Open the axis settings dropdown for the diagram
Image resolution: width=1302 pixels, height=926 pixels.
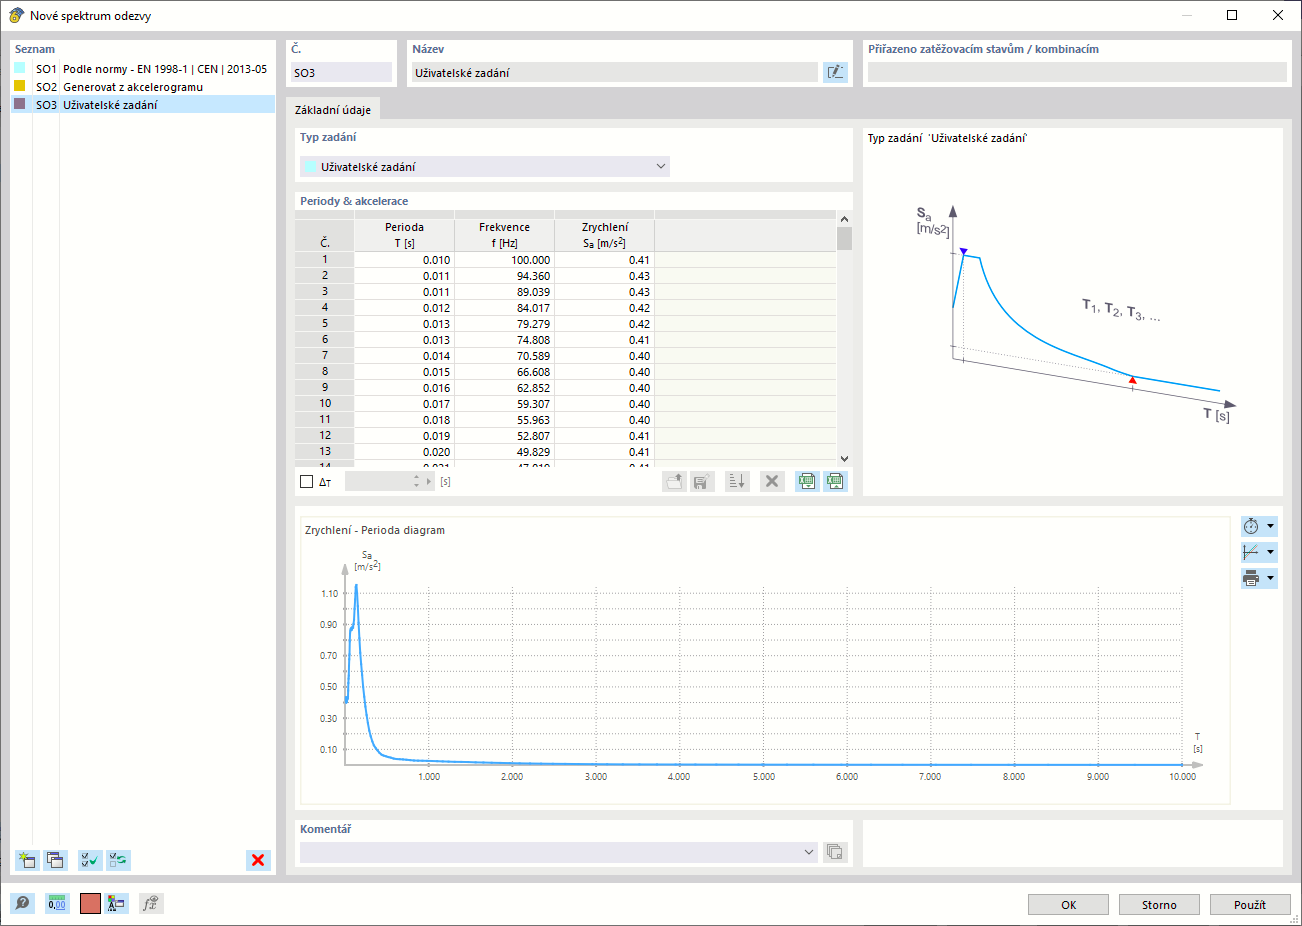coord(1259,552)
